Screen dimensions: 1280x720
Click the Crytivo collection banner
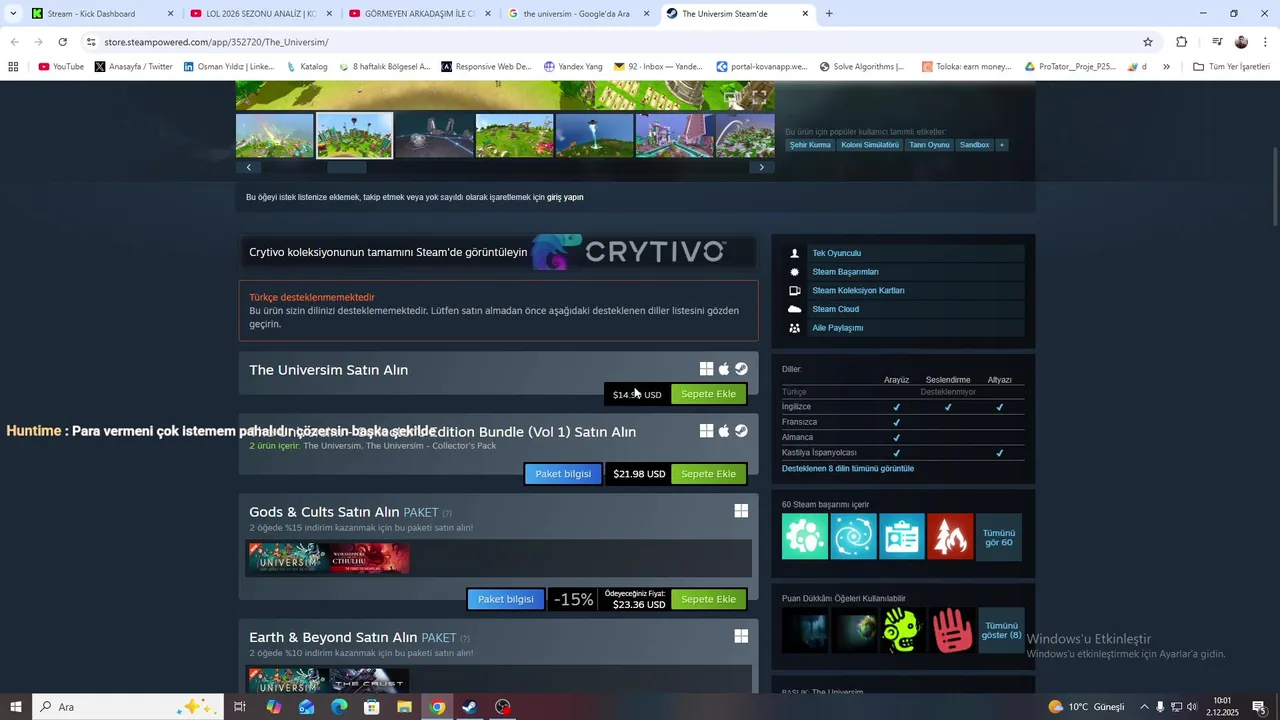pos(498,252)
